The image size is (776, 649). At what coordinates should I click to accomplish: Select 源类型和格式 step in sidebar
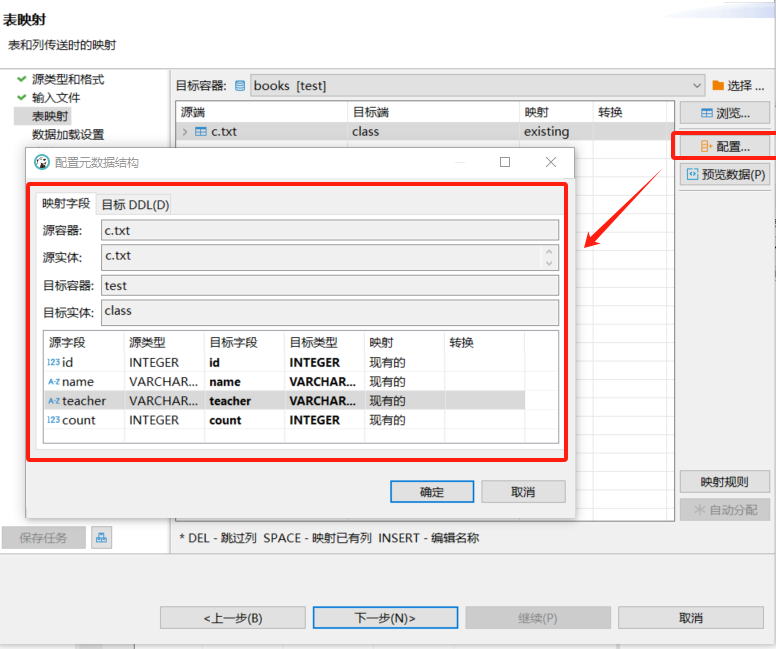(x=68, y=80)
